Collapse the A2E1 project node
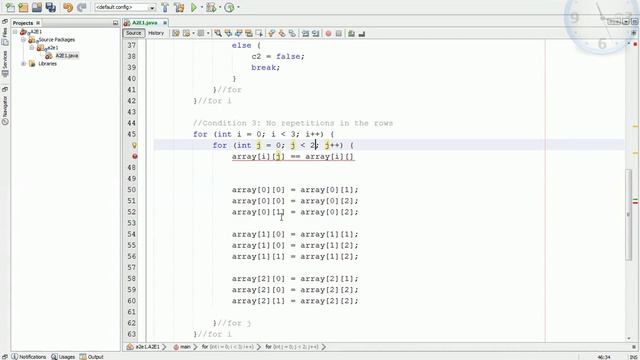 click(15, 31)
